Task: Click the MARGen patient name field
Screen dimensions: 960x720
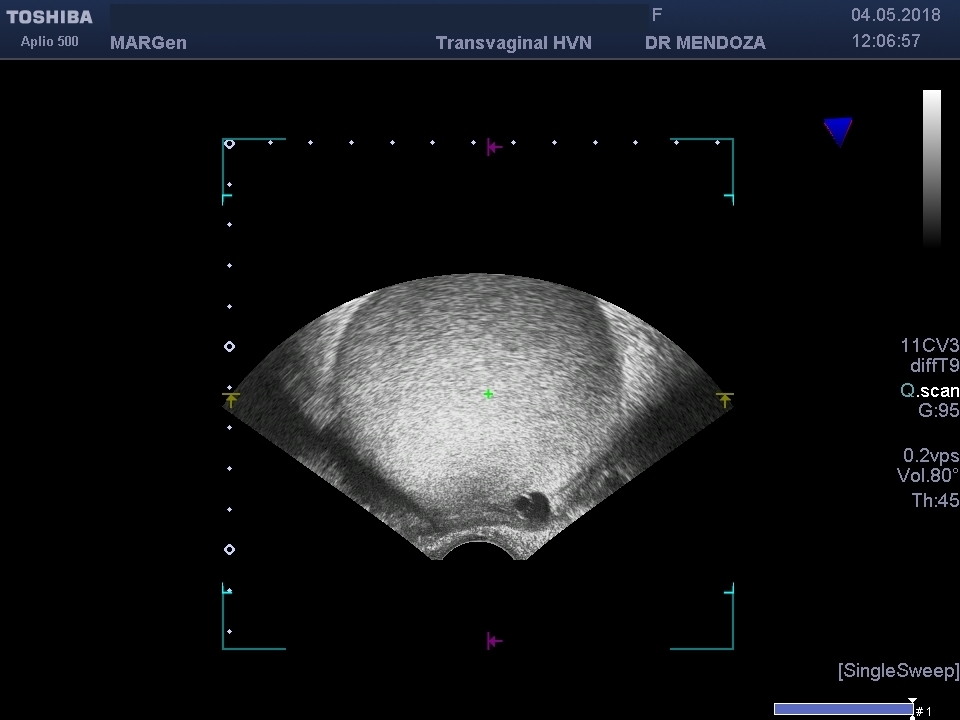Action: 148,43
